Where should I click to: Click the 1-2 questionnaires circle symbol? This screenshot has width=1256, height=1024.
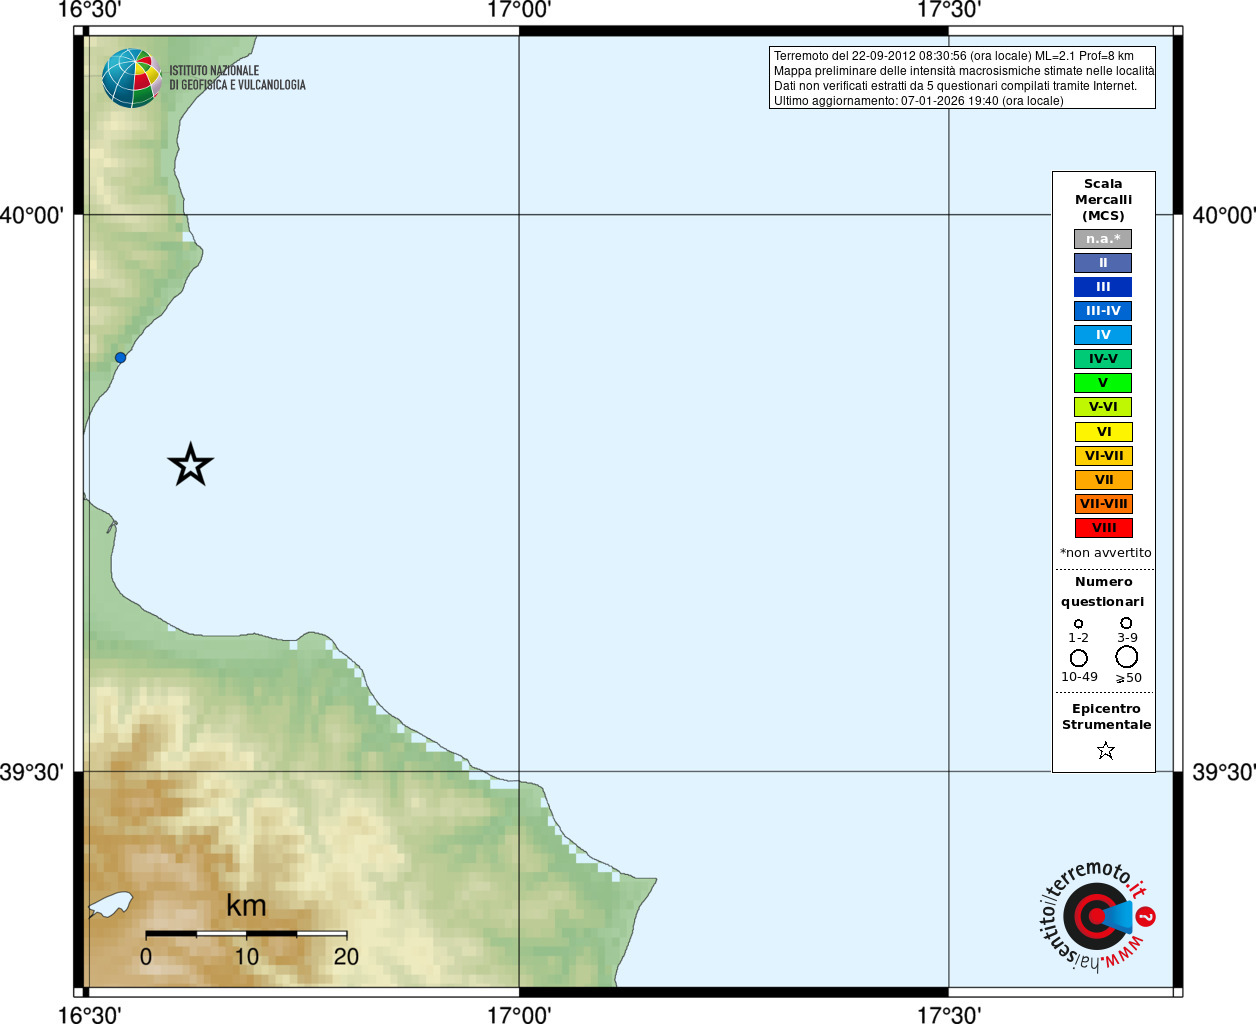1078,623
